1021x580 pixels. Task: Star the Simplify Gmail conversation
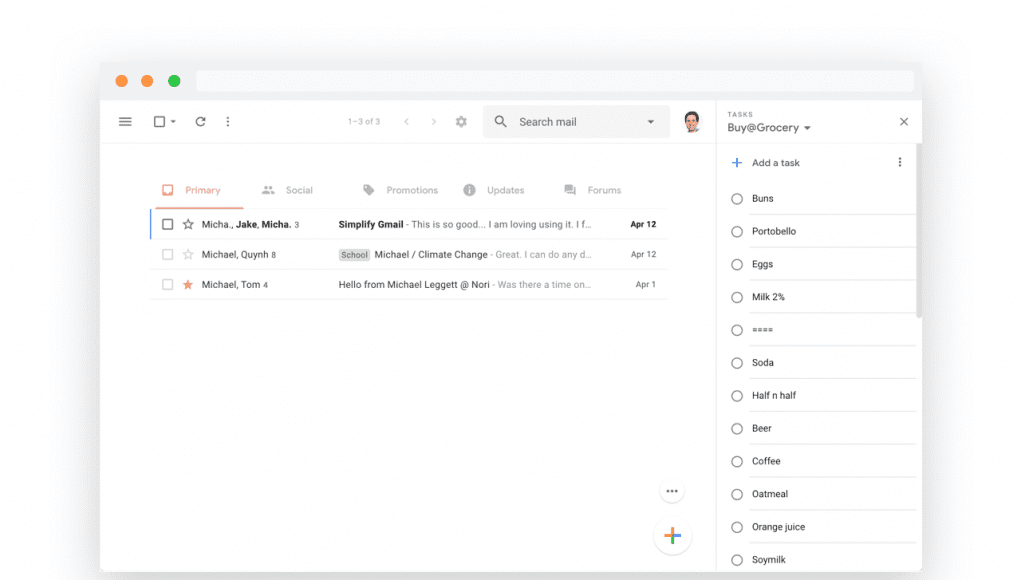[188, 225]
